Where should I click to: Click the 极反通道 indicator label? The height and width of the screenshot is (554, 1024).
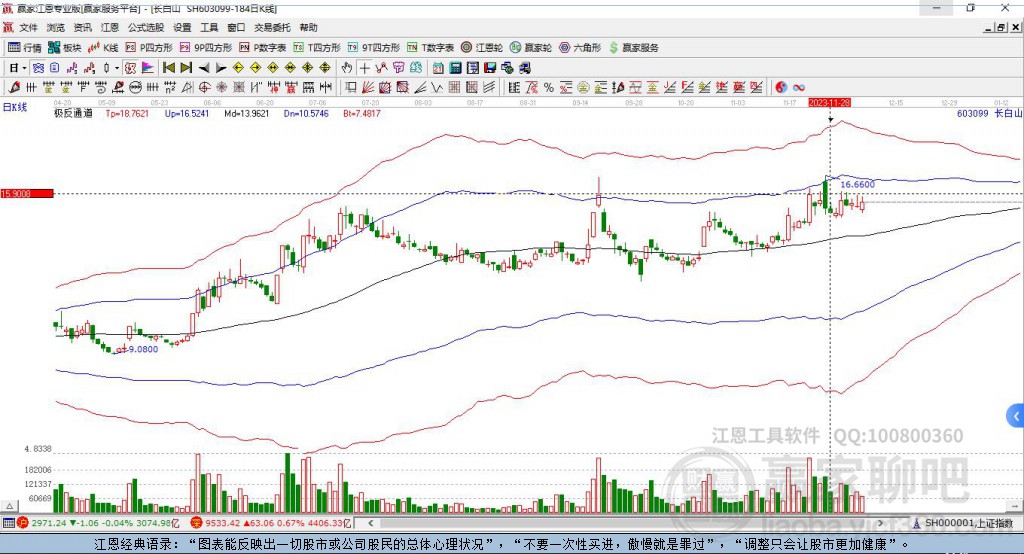(x=73, y=113)
